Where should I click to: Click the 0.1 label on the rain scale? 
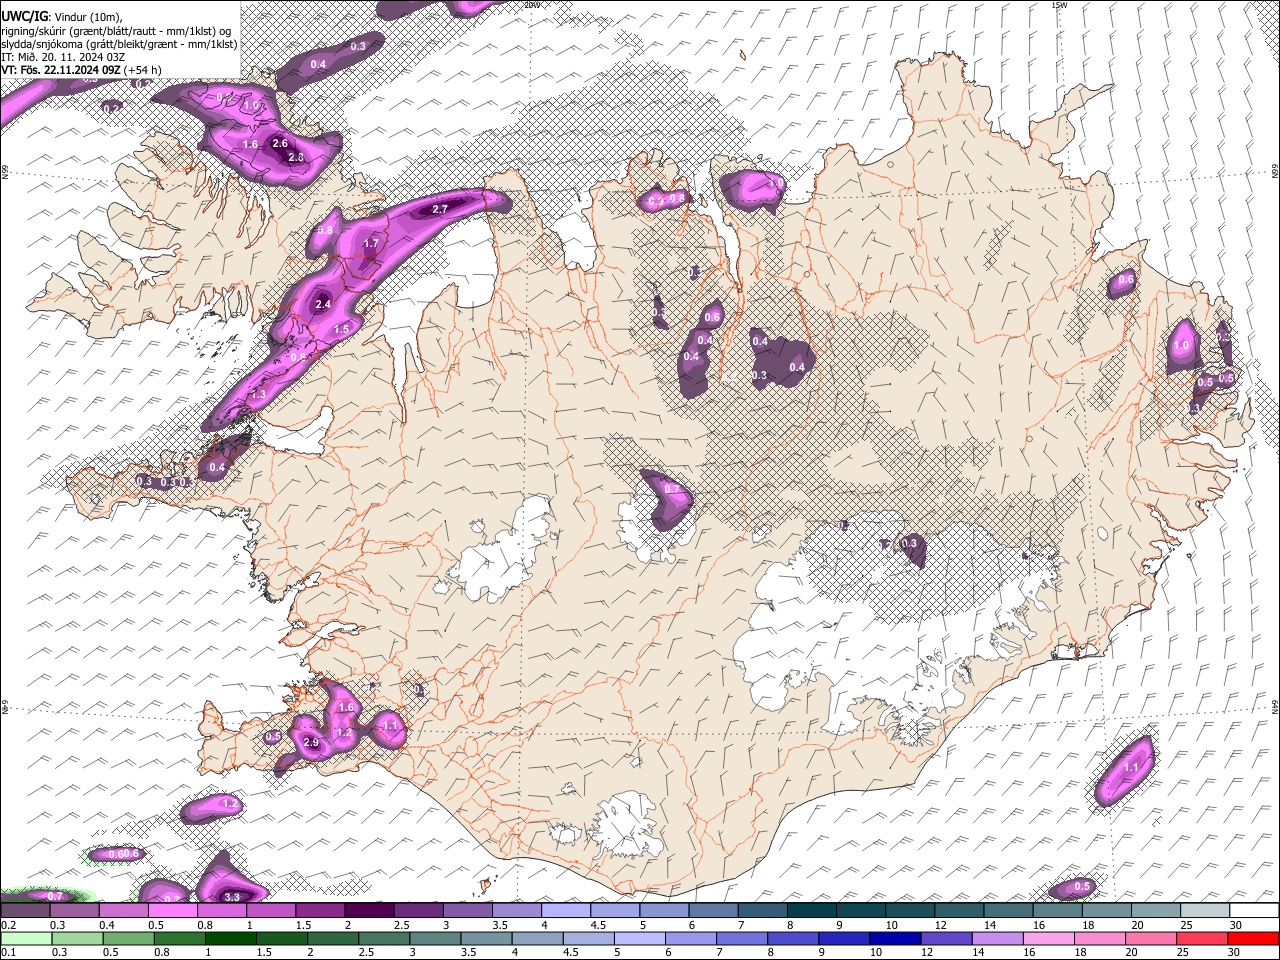[x=9, y=952]
